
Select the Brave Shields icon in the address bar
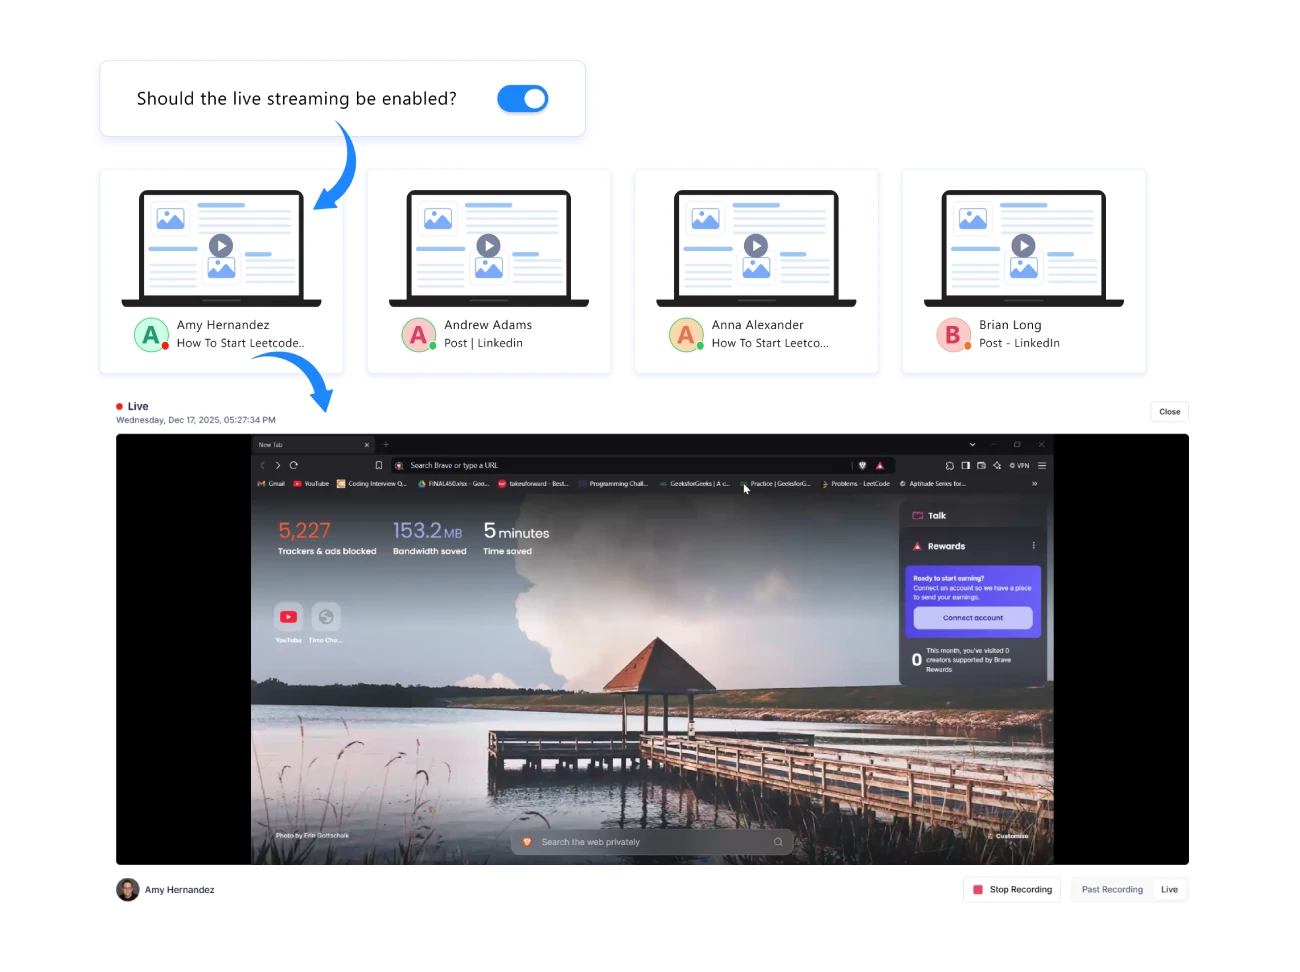click(x=863, y=465)
